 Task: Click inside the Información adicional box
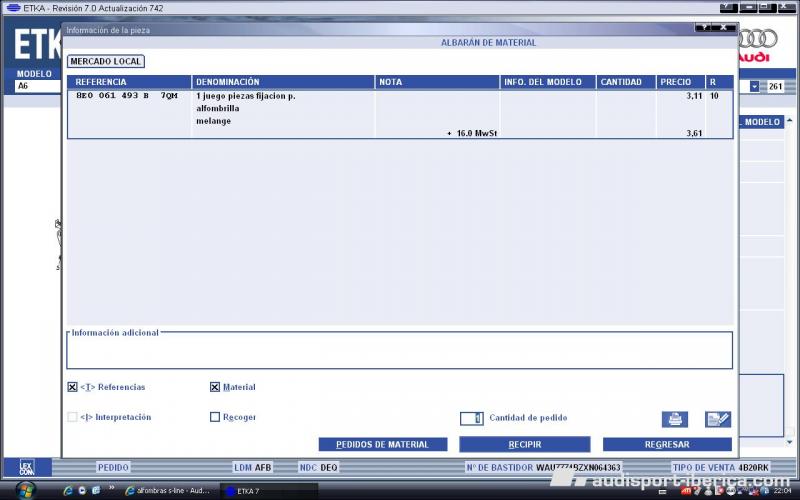click(399, 353)
